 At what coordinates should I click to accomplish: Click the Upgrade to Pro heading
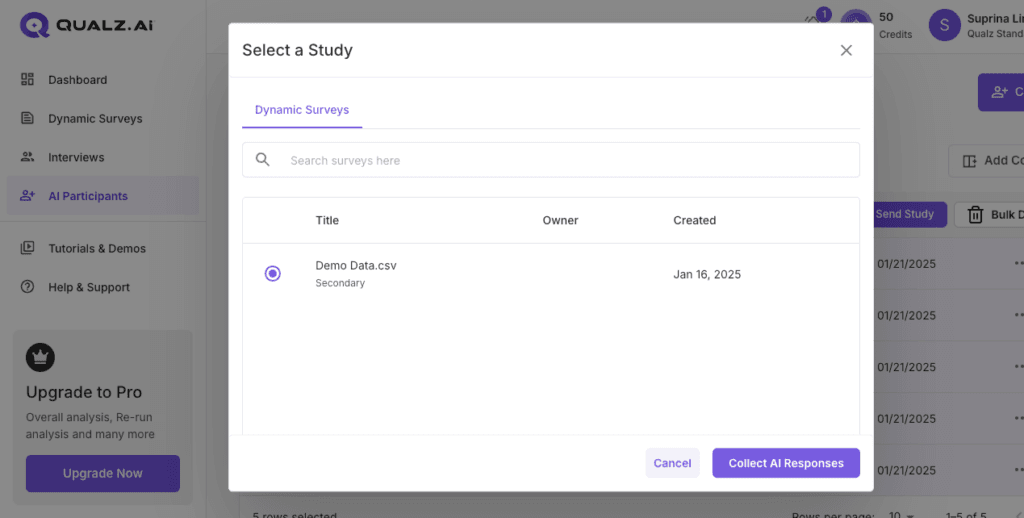click(x=84, y=392)
